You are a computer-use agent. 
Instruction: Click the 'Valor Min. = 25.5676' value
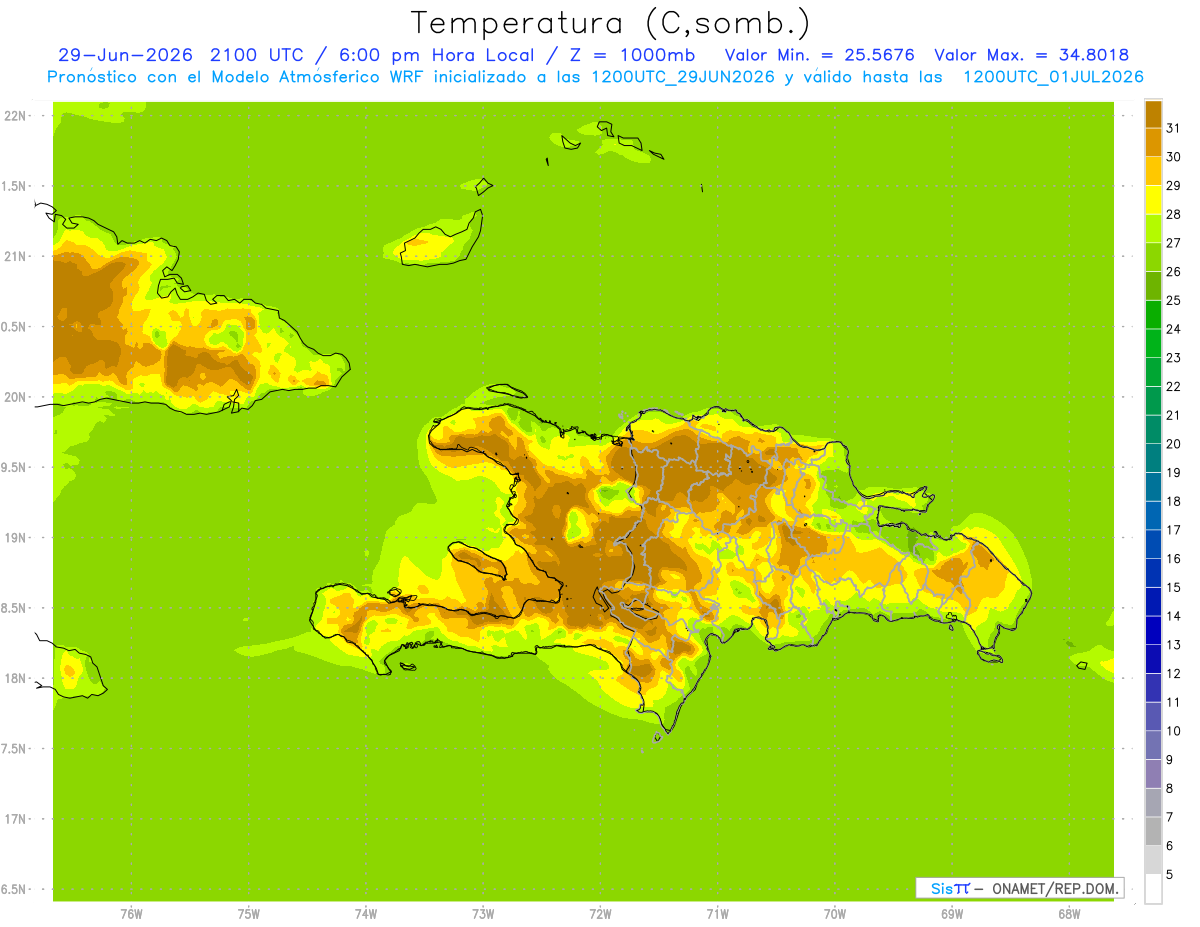pos(819,55)
